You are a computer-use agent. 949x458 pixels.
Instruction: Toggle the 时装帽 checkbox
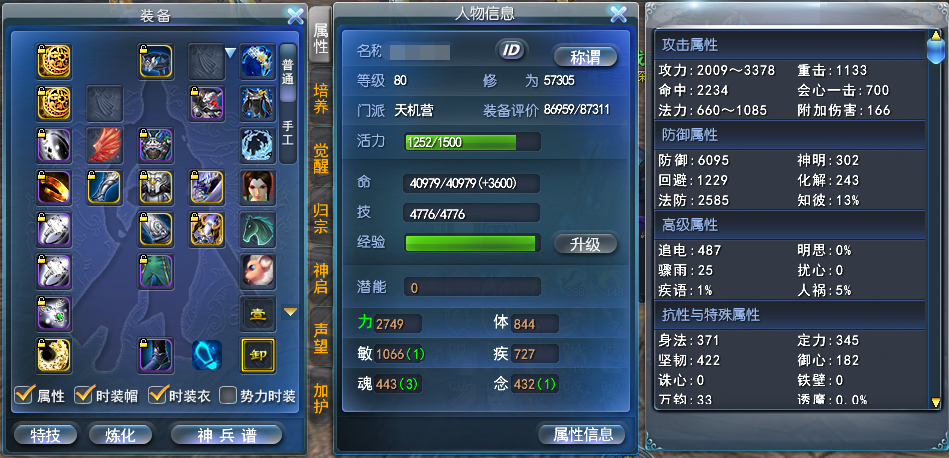click(82, 396)
